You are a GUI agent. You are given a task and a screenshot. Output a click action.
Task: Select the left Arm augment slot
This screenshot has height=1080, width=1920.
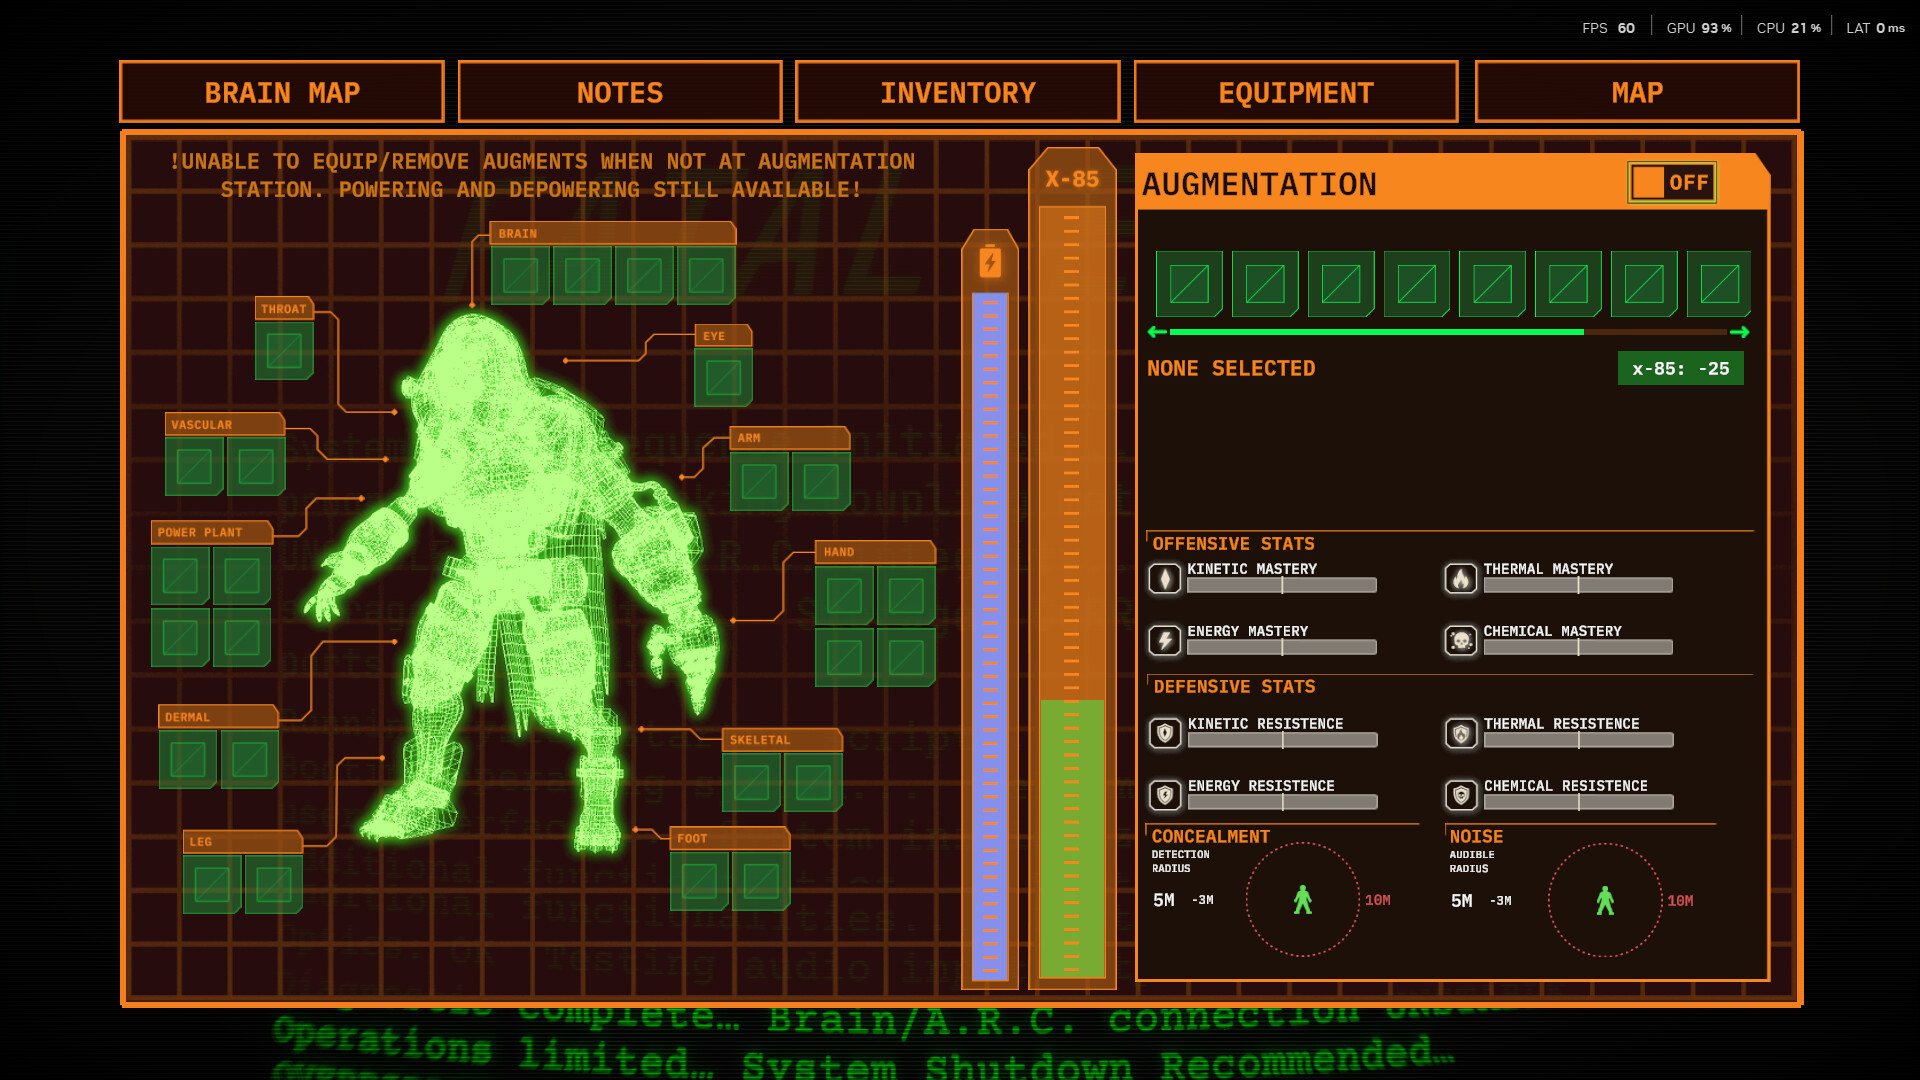point(759,481)
